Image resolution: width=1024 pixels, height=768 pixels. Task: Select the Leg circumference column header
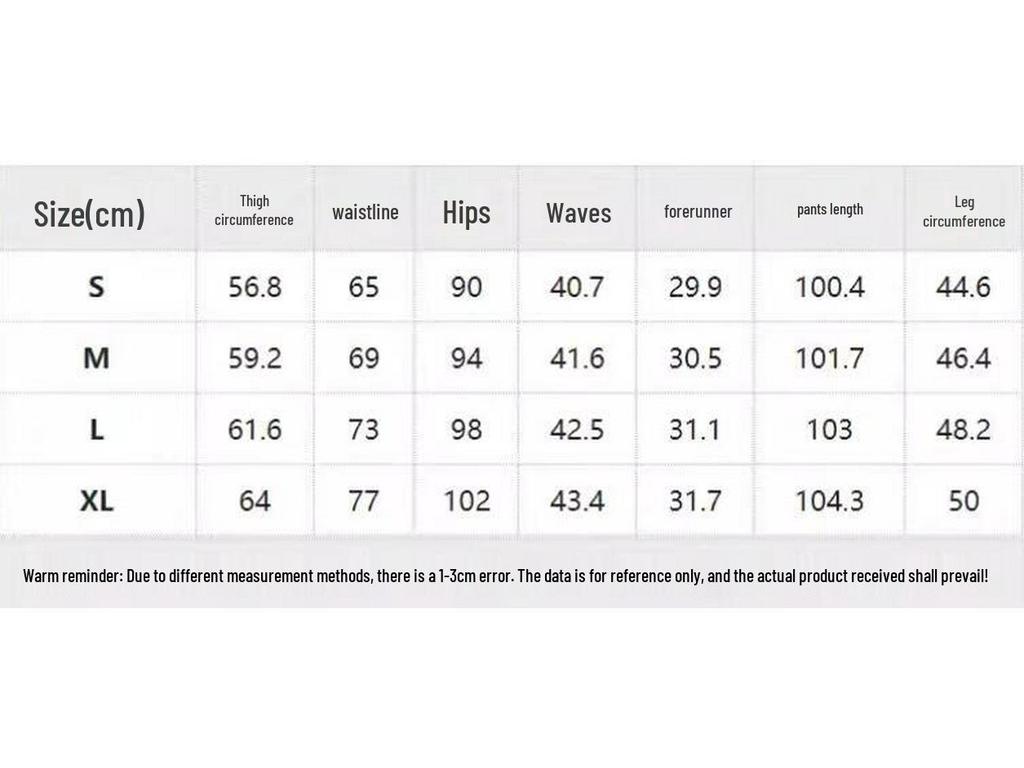click(x=964, y=212)
